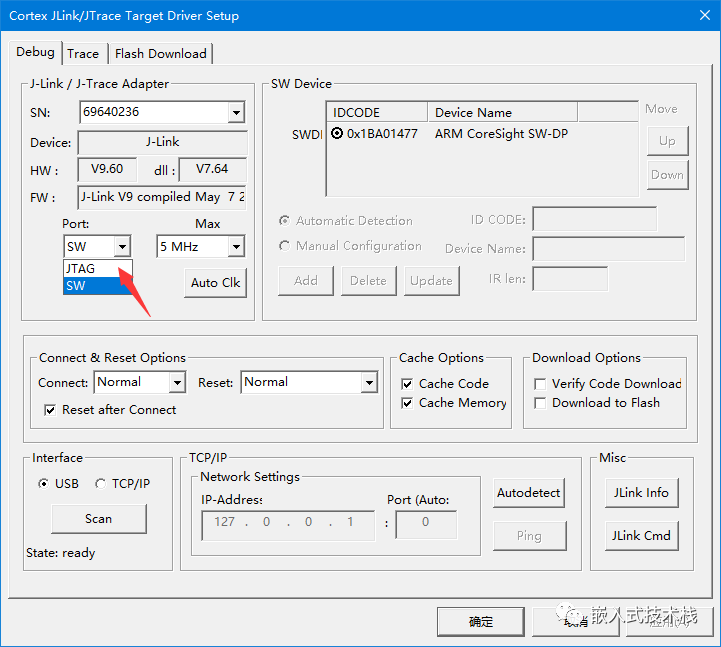This screenshot has height=647, width=721.
Task: Choose Automatic Detection radio option
Action: pyautogui.click(x=285, y=221)
